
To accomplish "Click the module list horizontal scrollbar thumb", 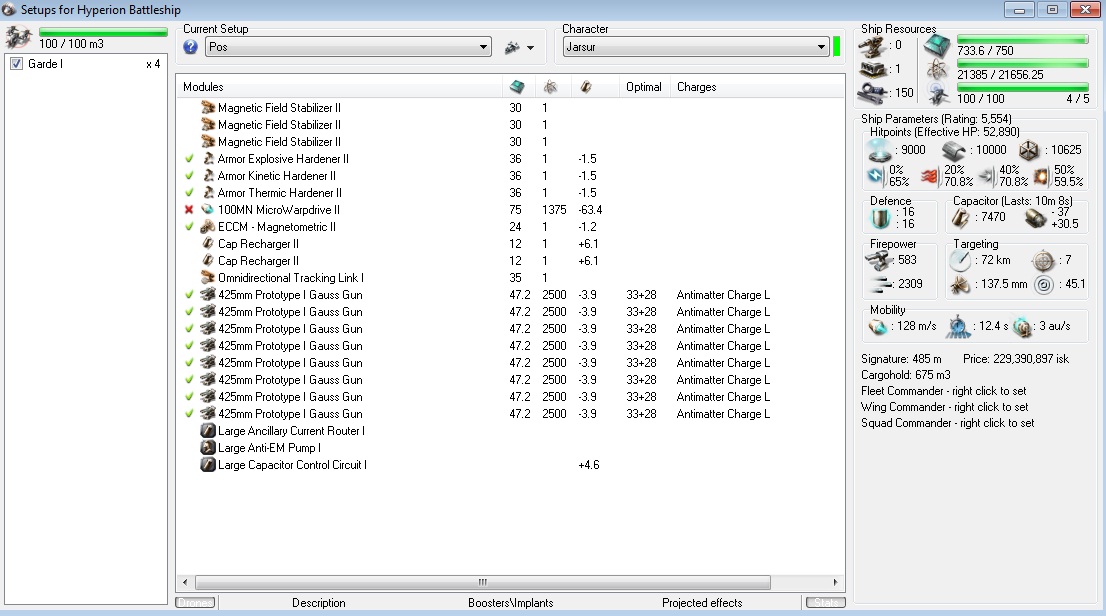I will [482, 583].
